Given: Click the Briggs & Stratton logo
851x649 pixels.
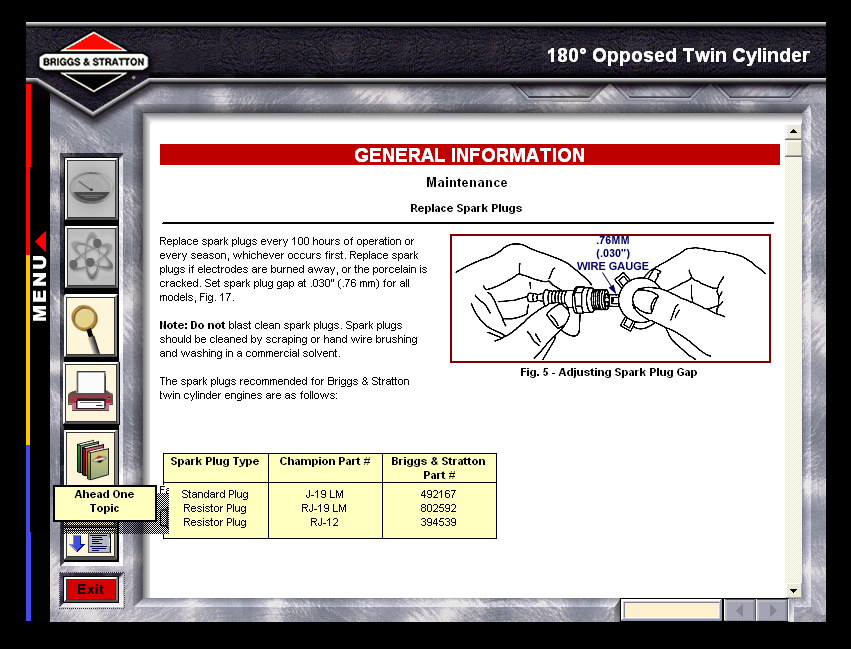Looking at the screenshot, I should (93, 62).
